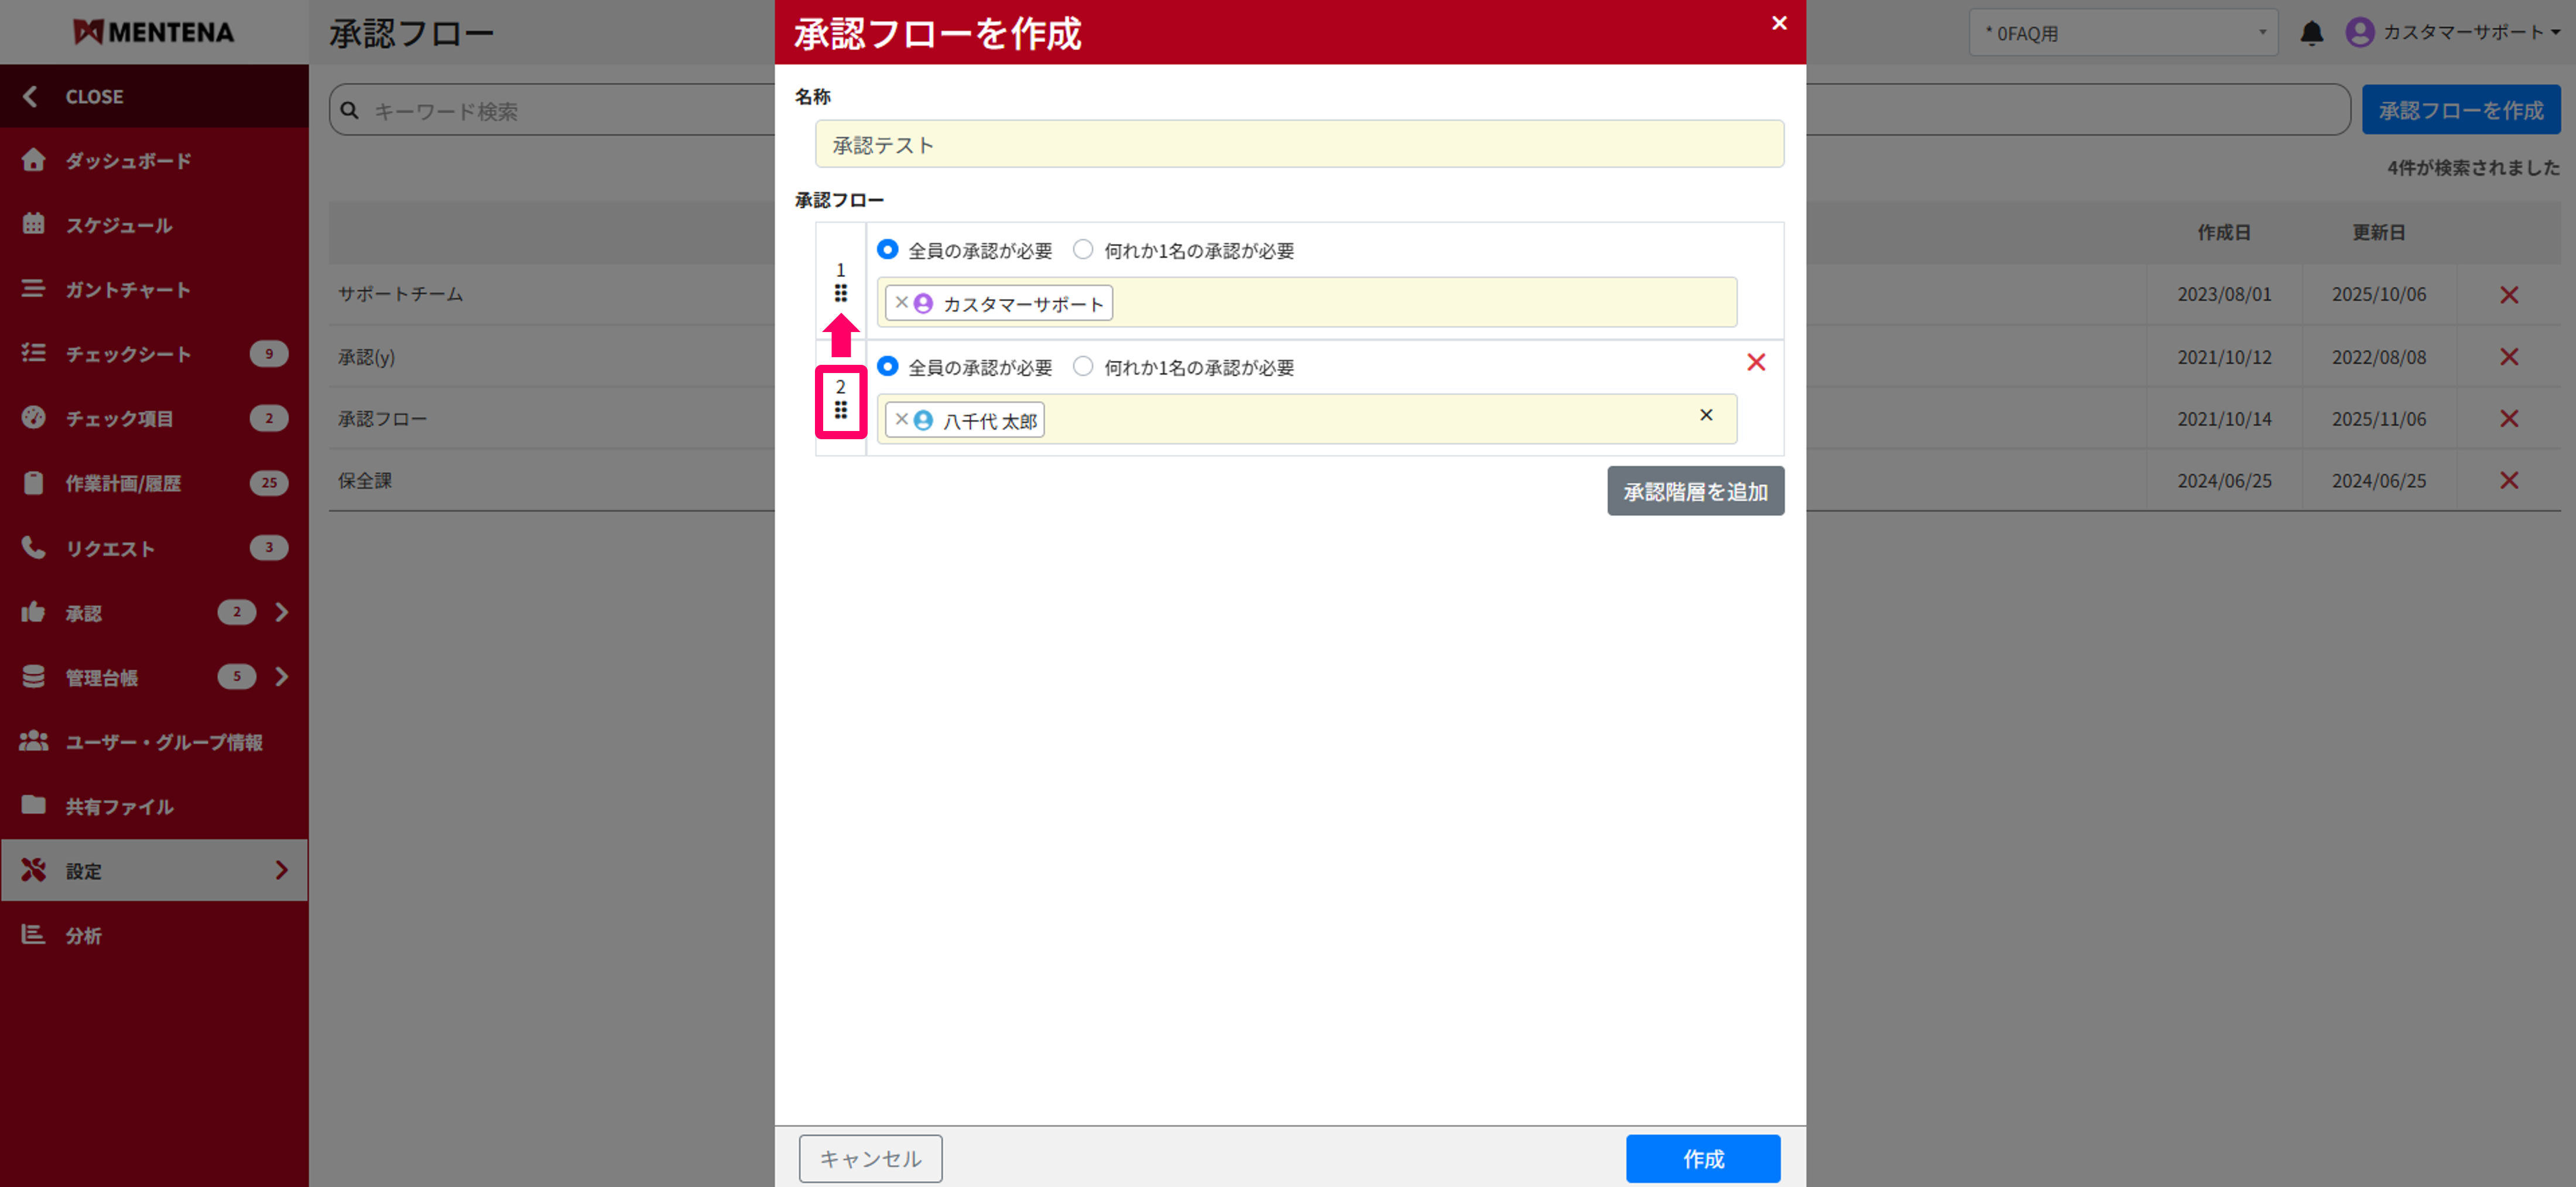The image size is (2576, 1187).
Task: Open the 共有ファイル folder section
Action: tap(117, 806)
